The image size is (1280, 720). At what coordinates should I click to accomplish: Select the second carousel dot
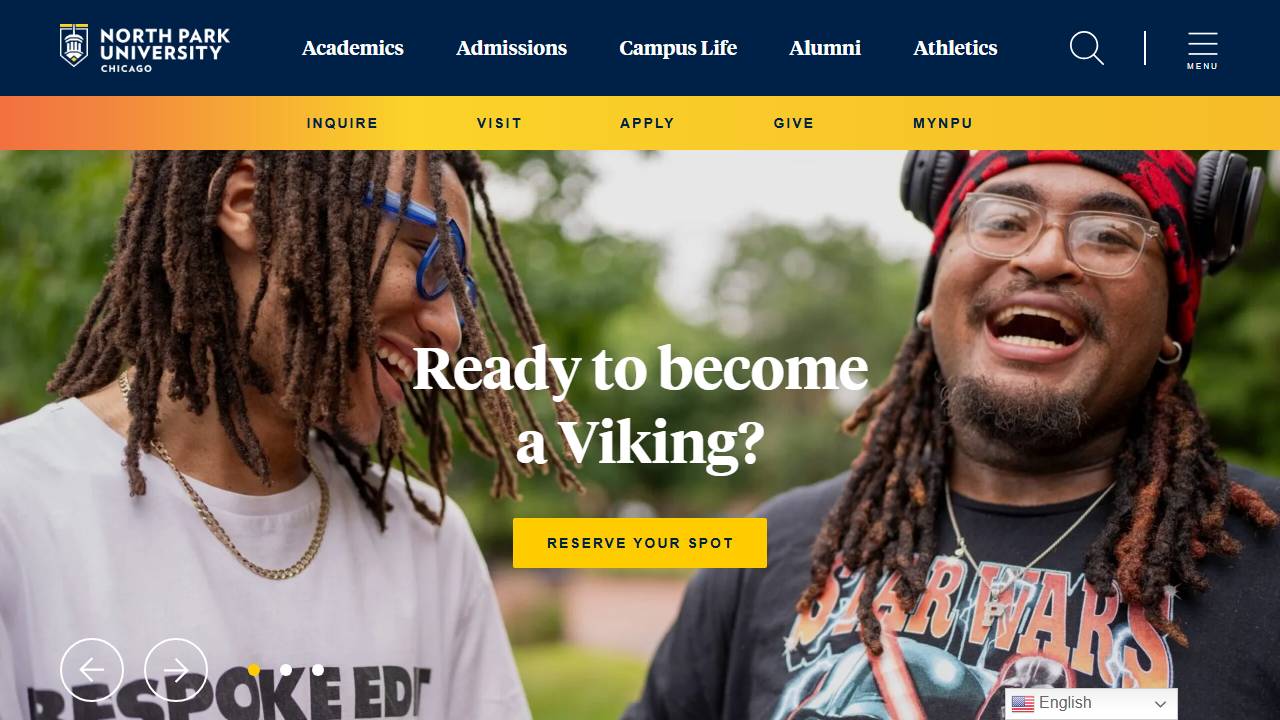tap(286, 670)
